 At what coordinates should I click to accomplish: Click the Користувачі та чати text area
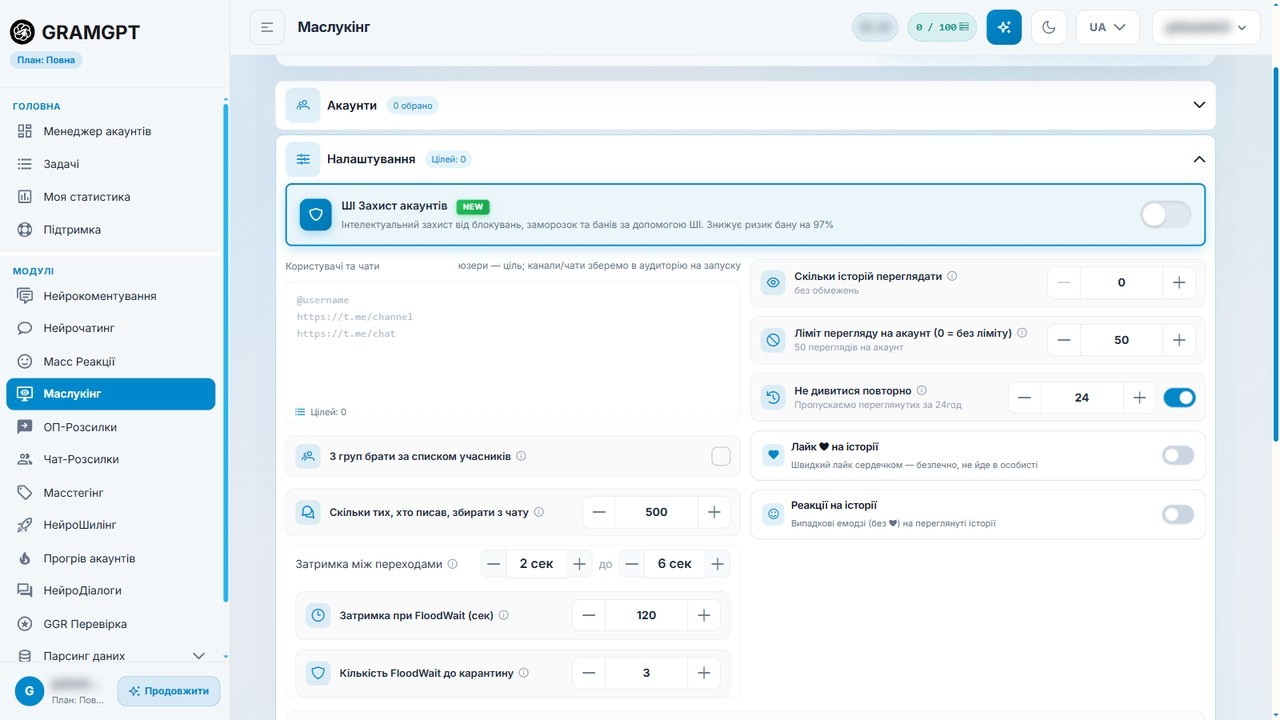coord(513,351)
